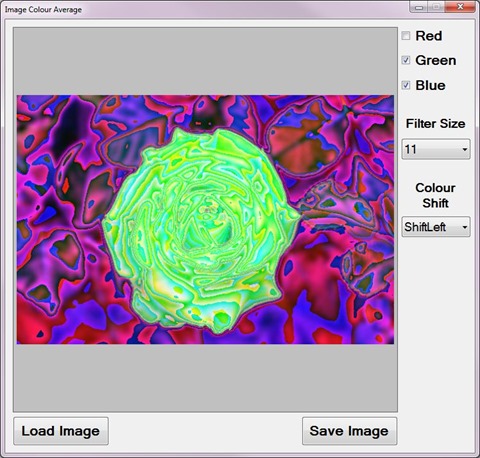
Task: Click the Load Image button
Action: pyautogui.click(x=61, y=431)
